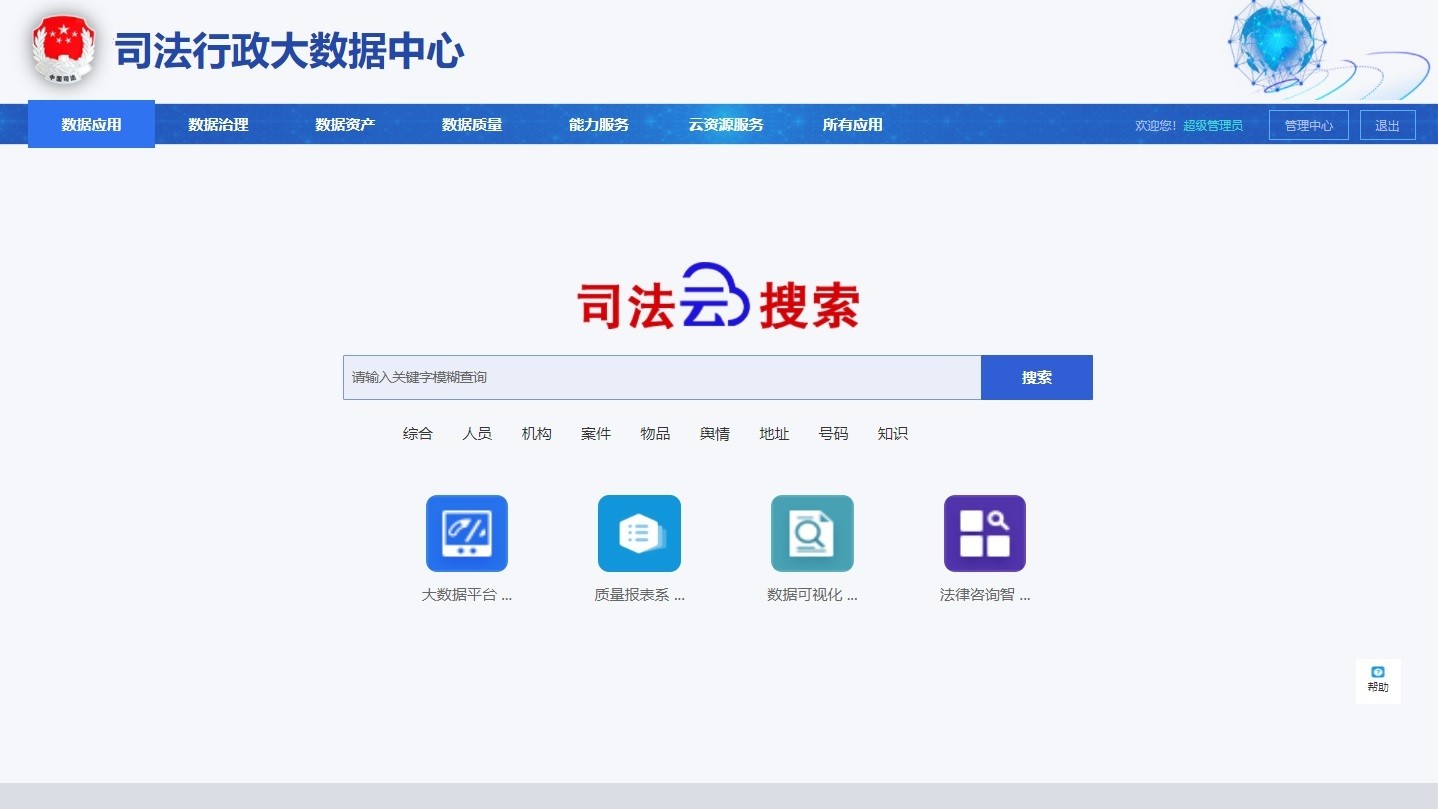Viewport: 1438px width, 809px height.
Task: Click the 超级管理员 username link
Action: 1213,126
